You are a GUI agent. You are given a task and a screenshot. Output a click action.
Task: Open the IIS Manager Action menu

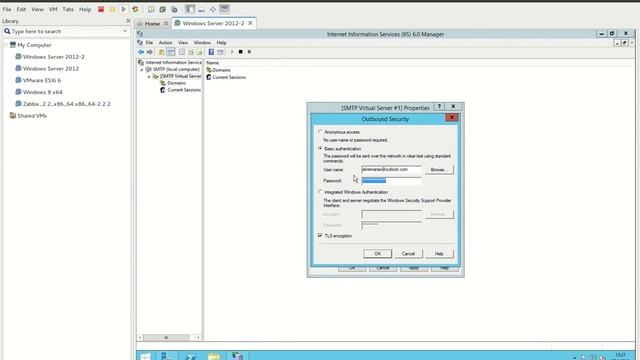coord(165,42)
